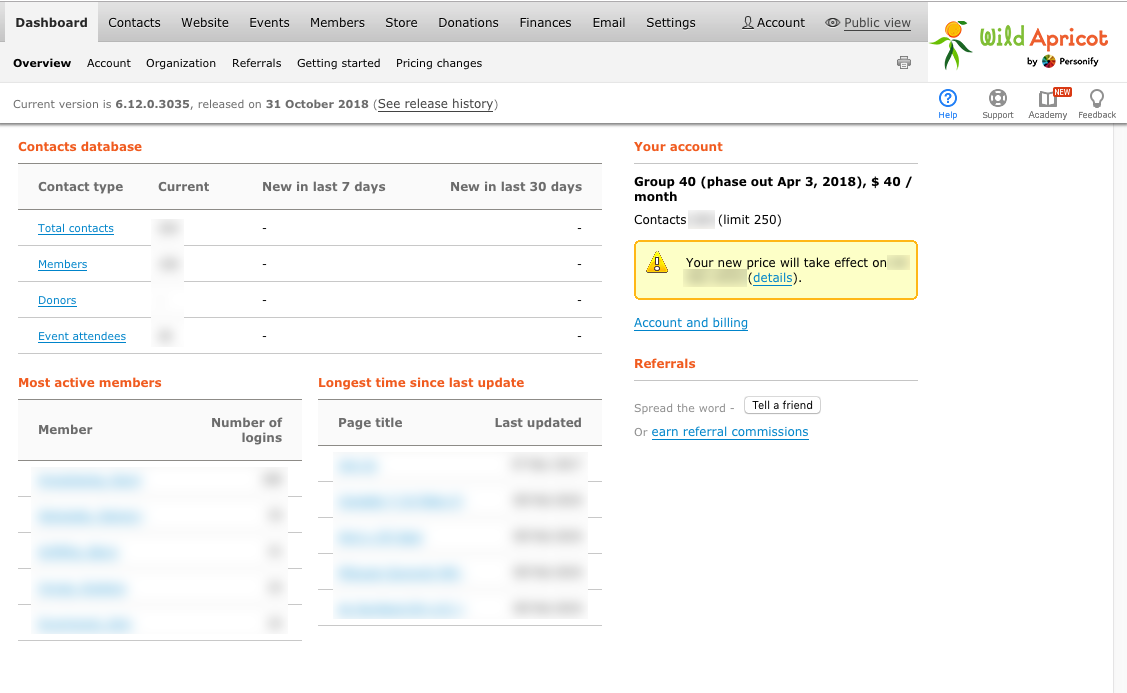Image resolution: width=1127 pixels, height=693 pixels.
Task: Click the Feedback lightbulb icon
Action: tap(1096, 98)
